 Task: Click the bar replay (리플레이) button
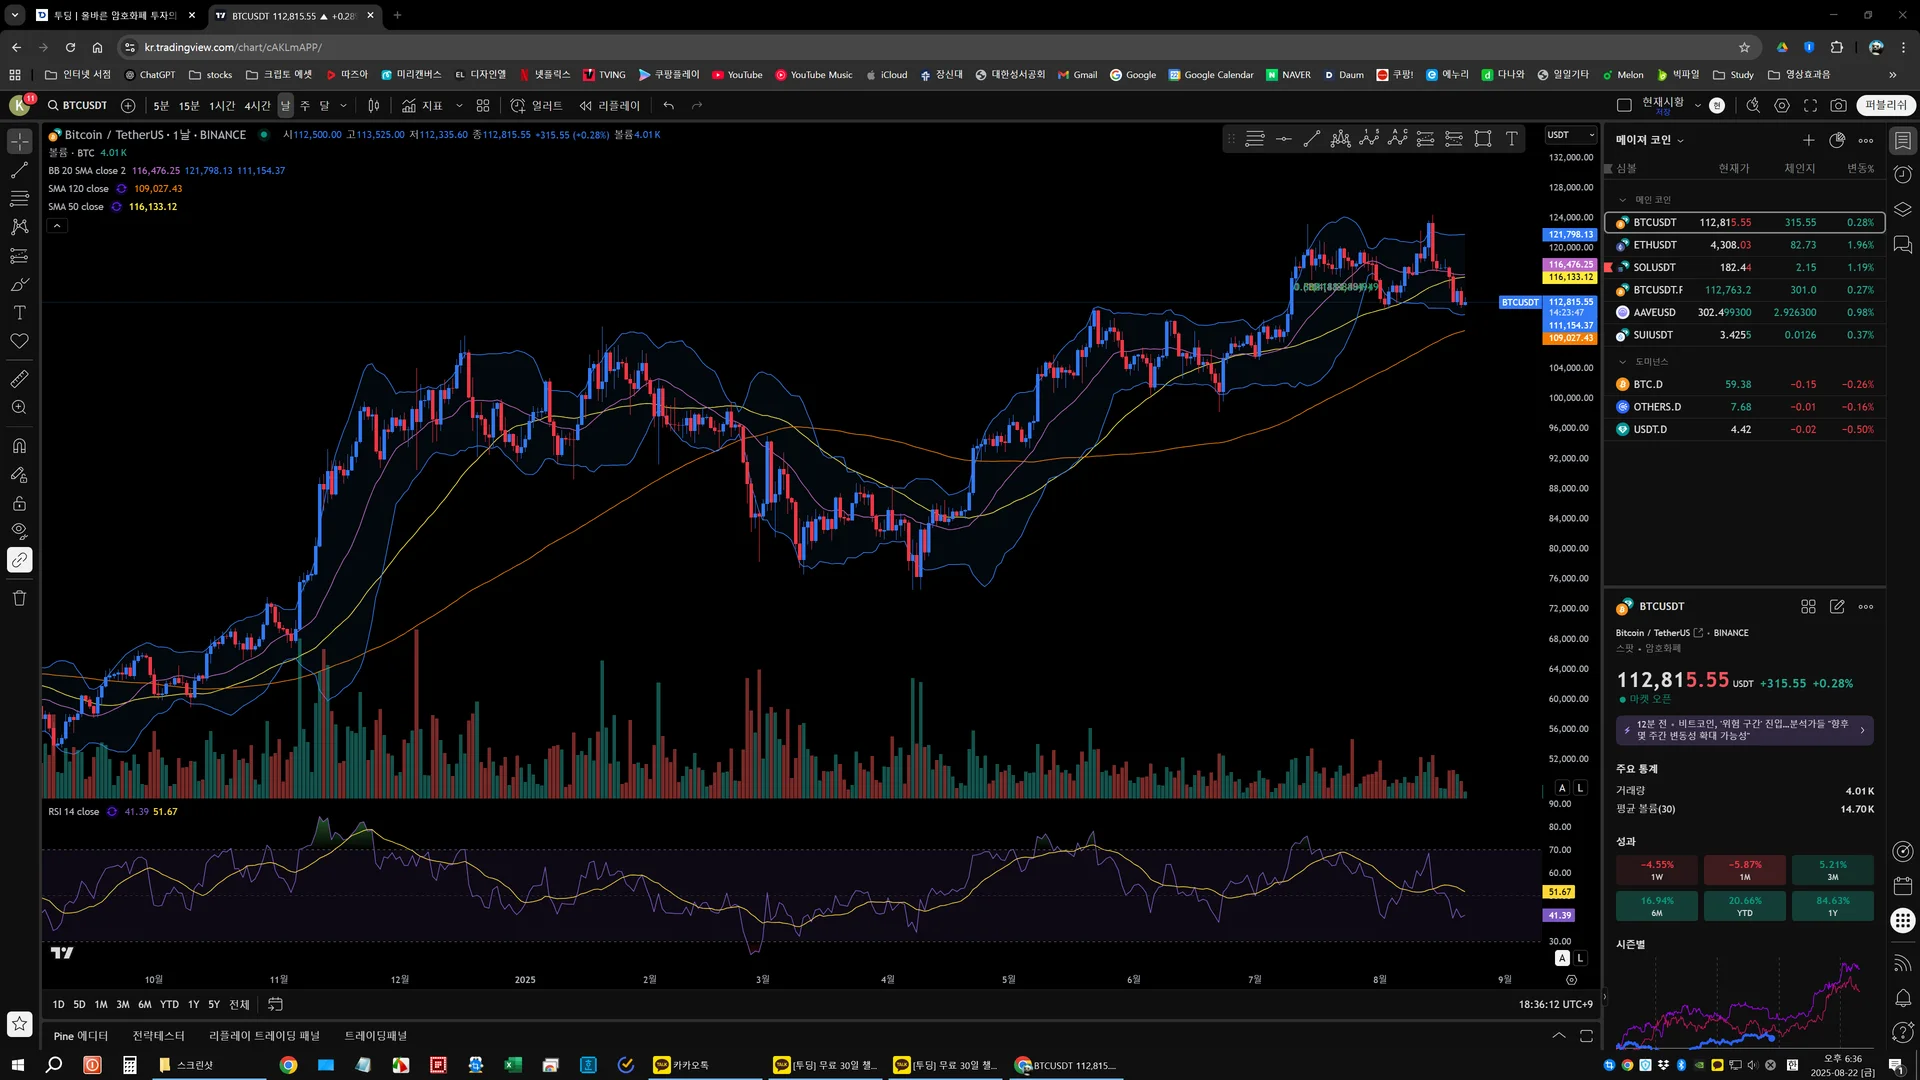609,105
